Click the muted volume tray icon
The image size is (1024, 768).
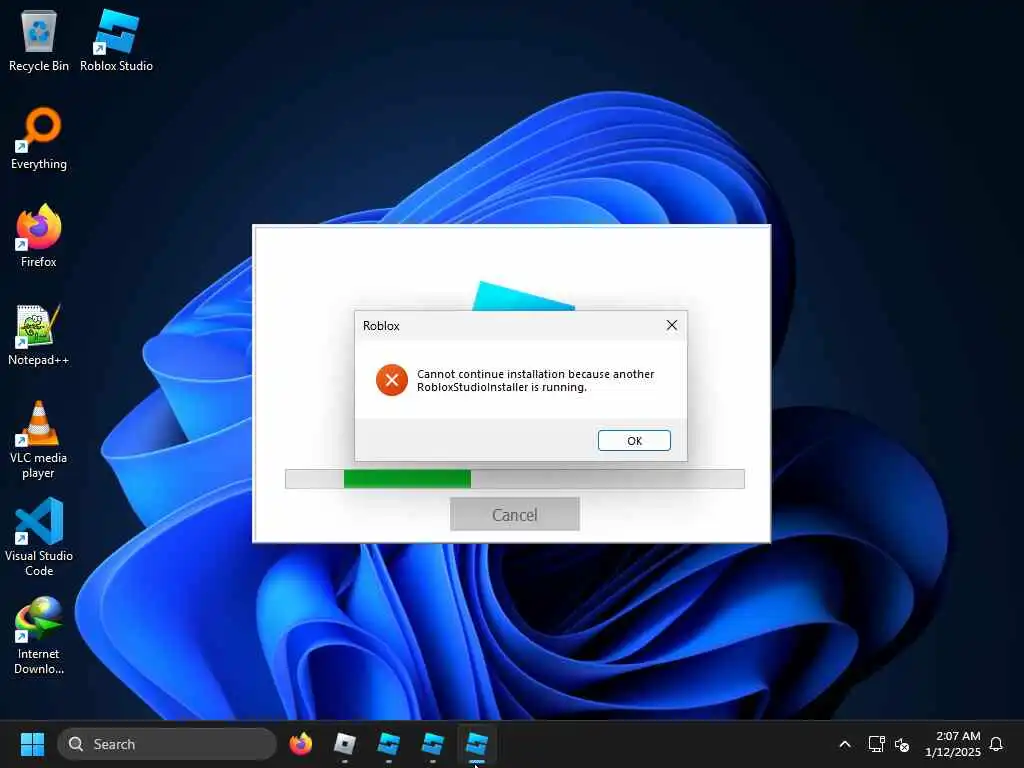902,744
